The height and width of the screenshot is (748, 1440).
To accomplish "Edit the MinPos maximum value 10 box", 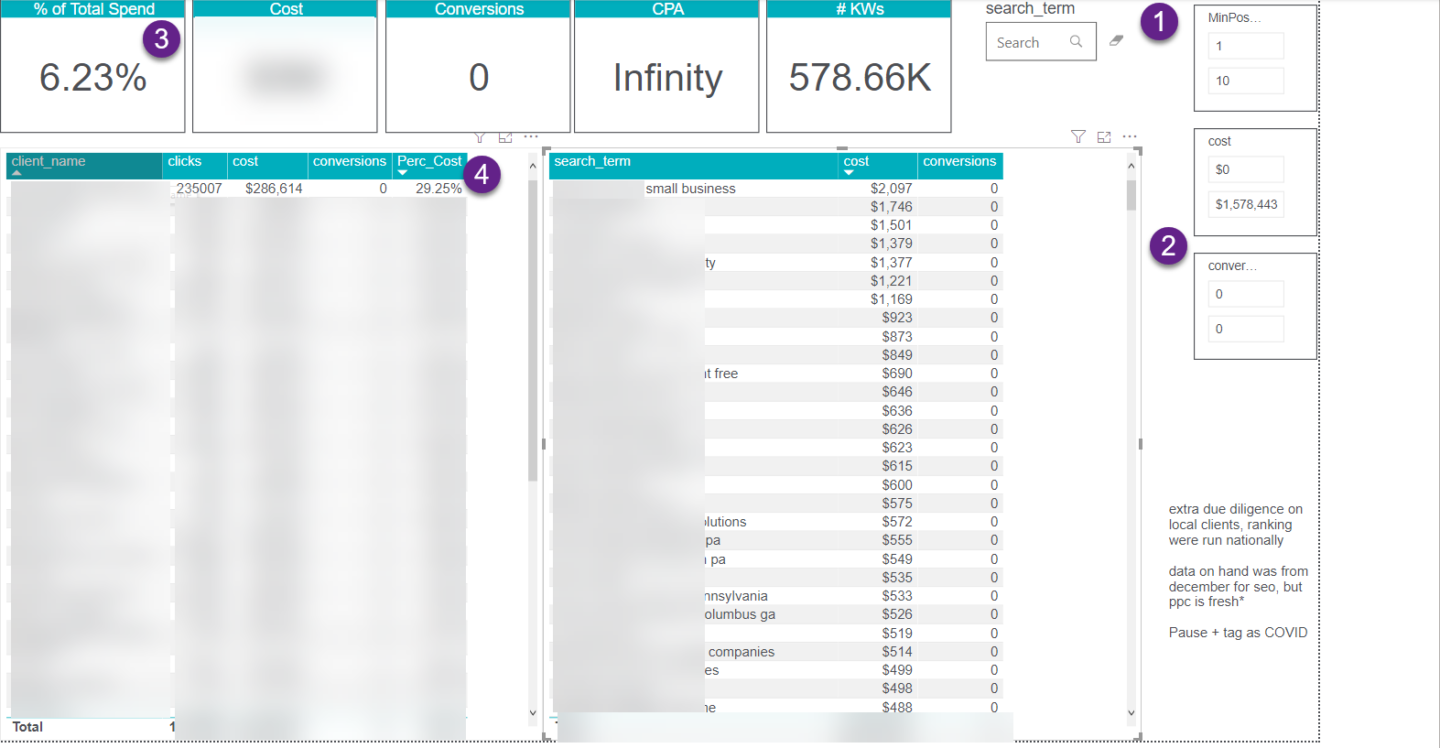I will pyautogui.click(x=1245, y=81).
